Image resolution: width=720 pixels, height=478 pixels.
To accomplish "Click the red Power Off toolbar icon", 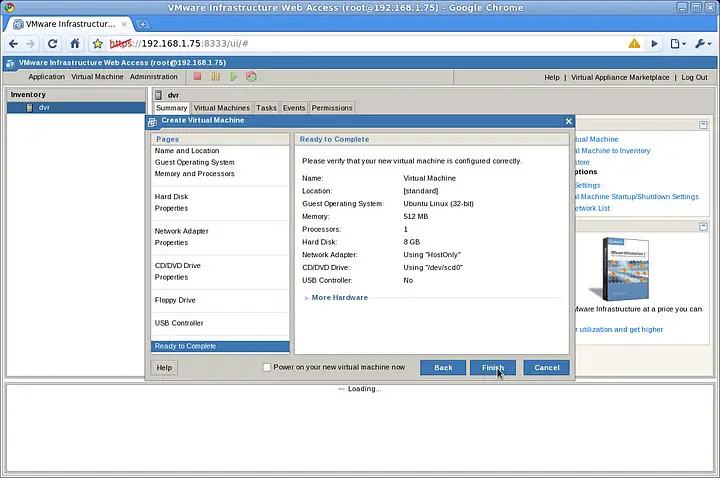I will click(197, 77).
